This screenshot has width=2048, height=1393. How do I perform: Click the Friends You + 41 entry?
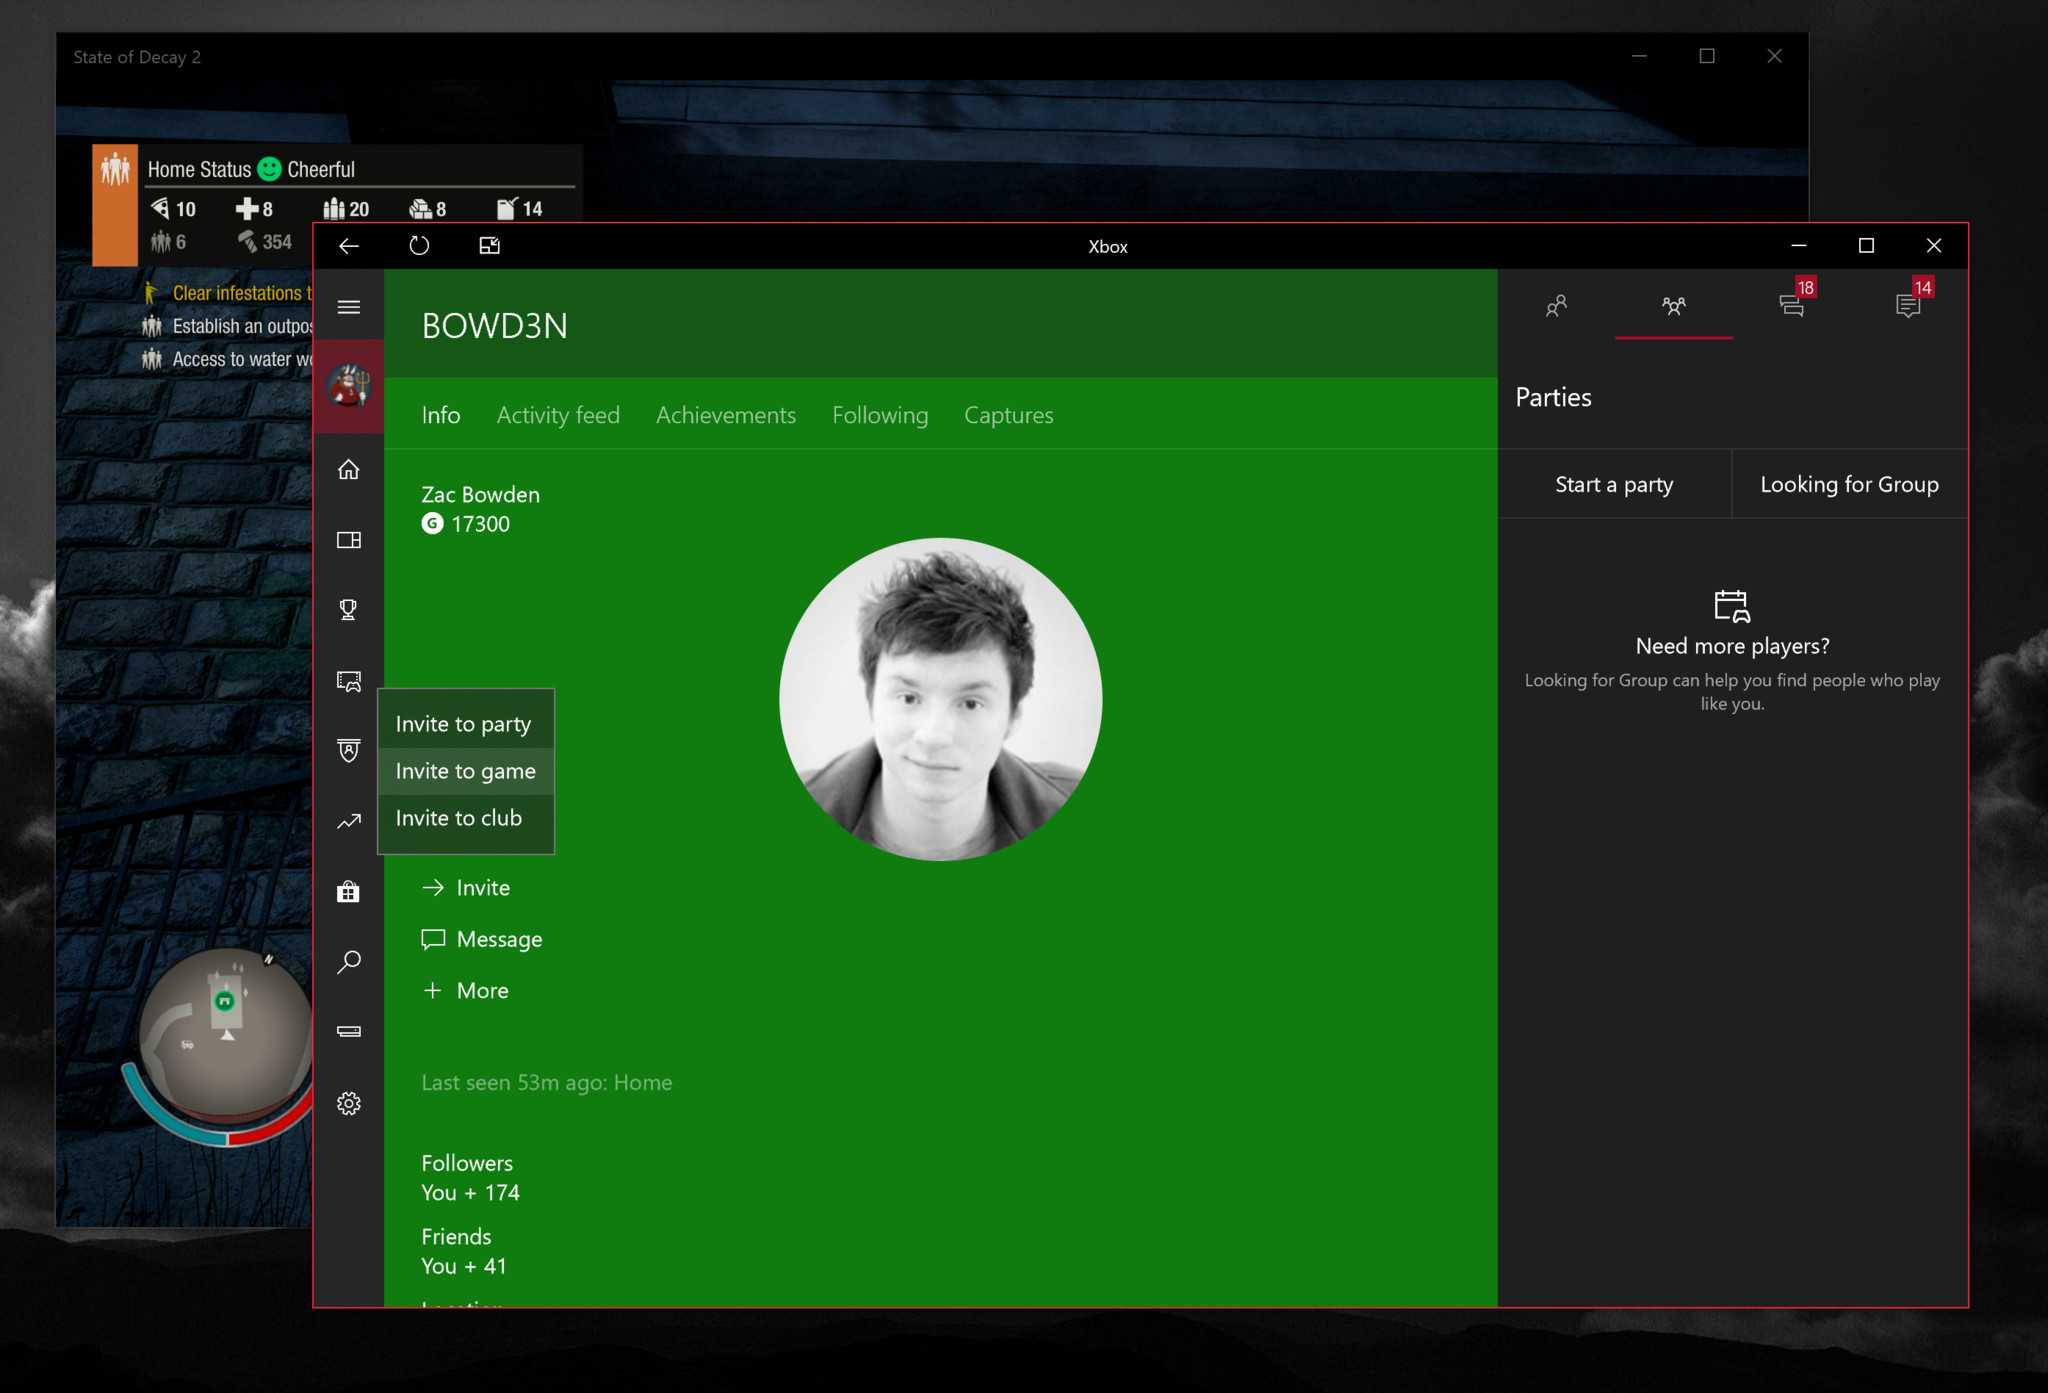coord(464,1251)
